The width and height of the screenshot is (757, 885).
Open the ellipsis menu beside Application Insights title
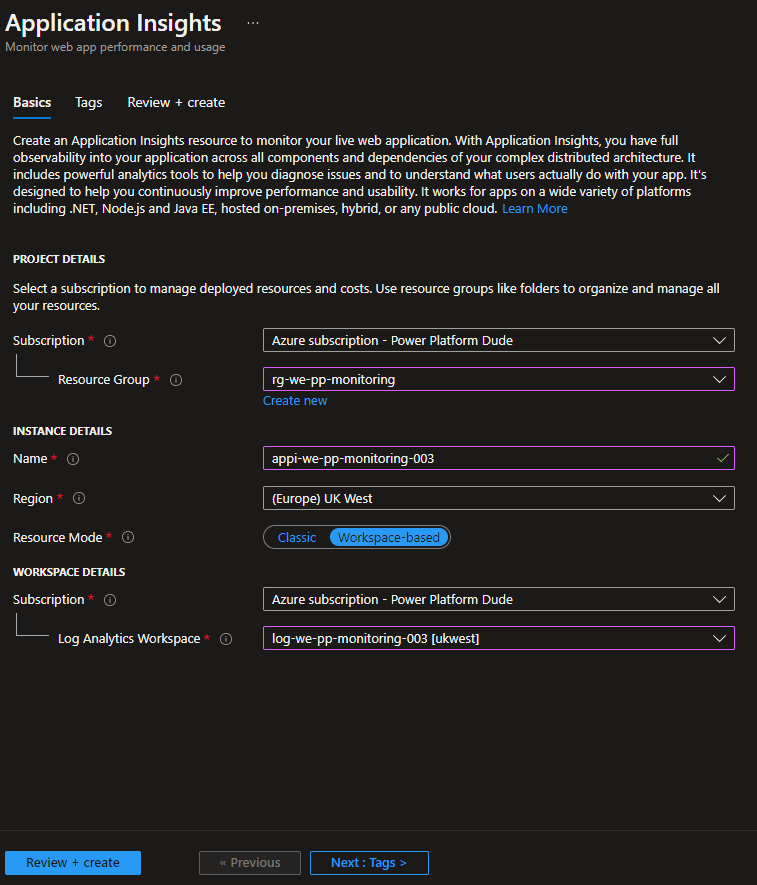tap(252, 23)
